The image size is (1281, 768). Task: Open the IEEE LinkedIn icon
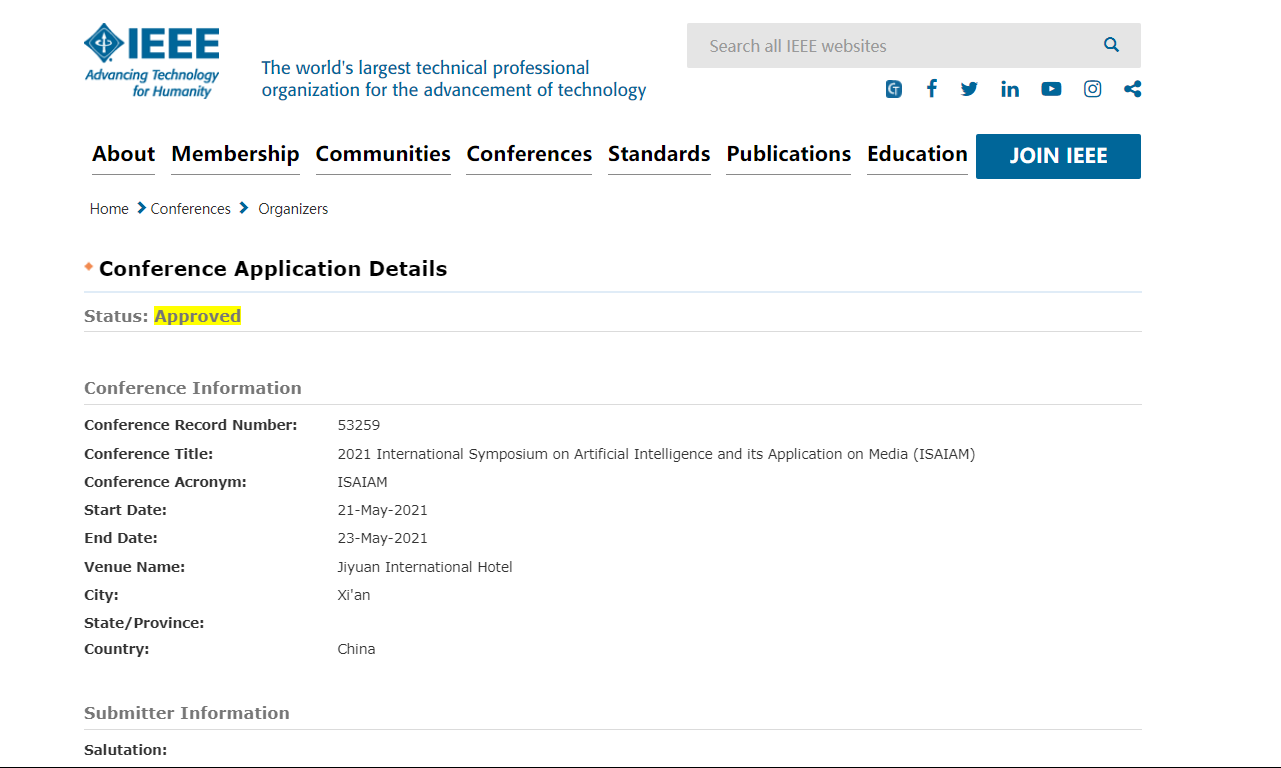pos(1010,89)
